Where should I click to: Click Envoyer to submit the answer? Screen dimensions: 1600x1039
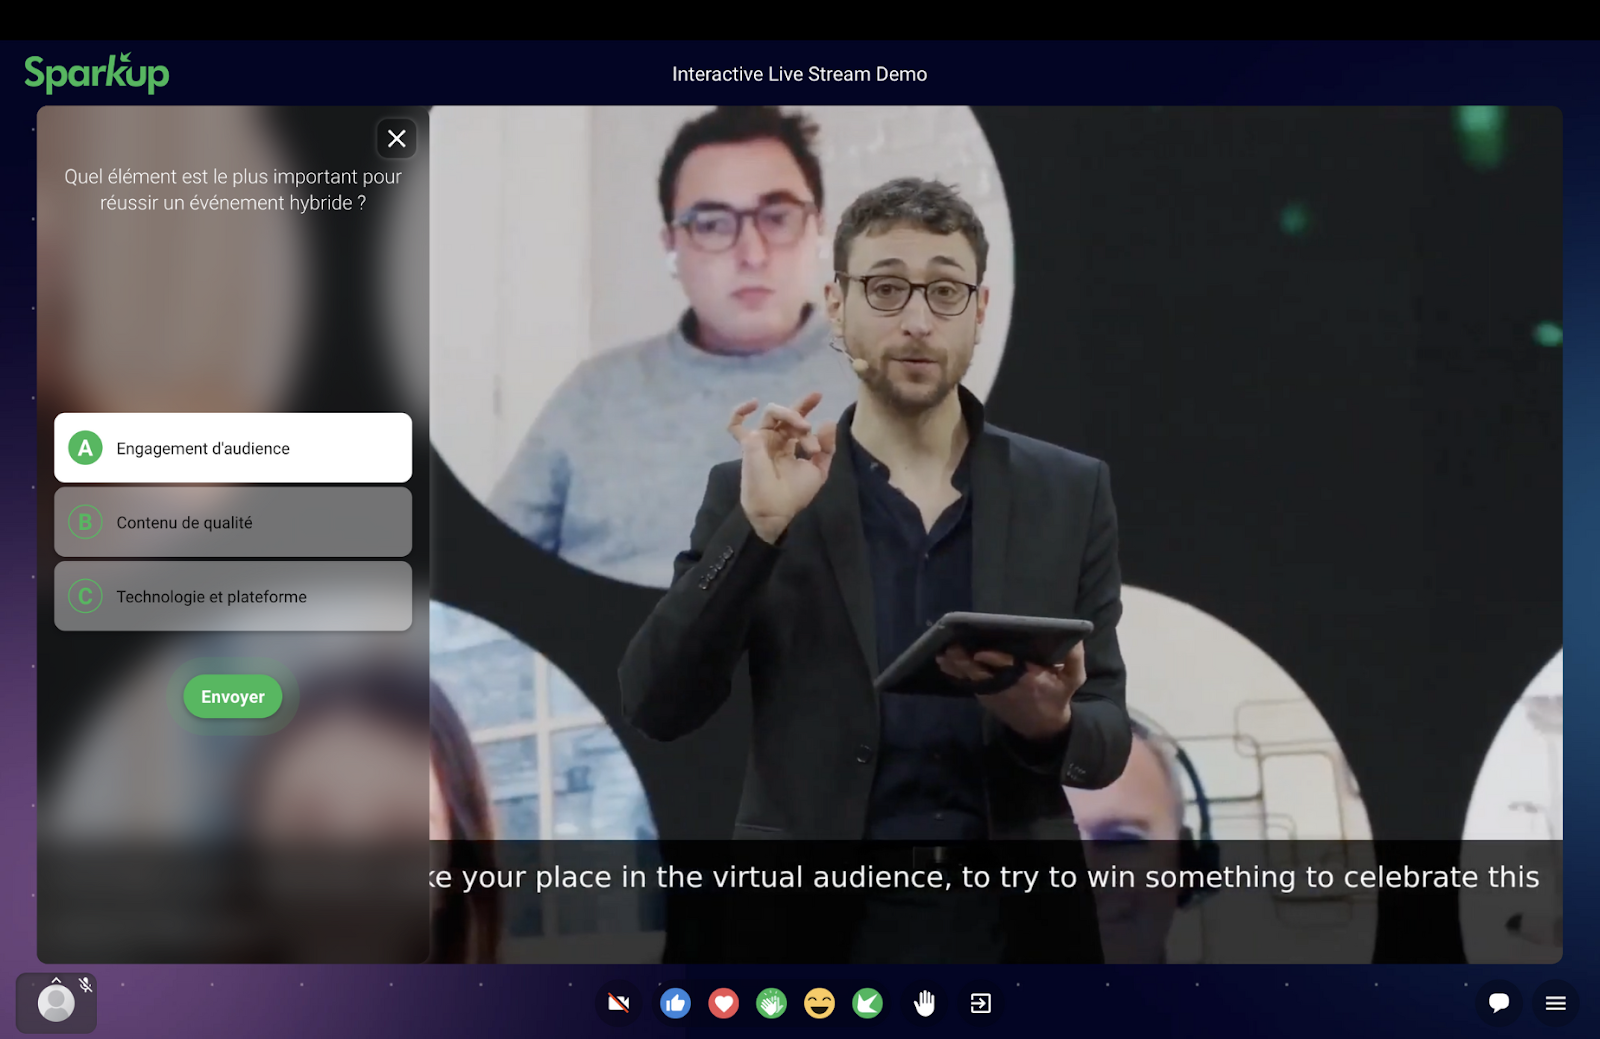(233, 697)
